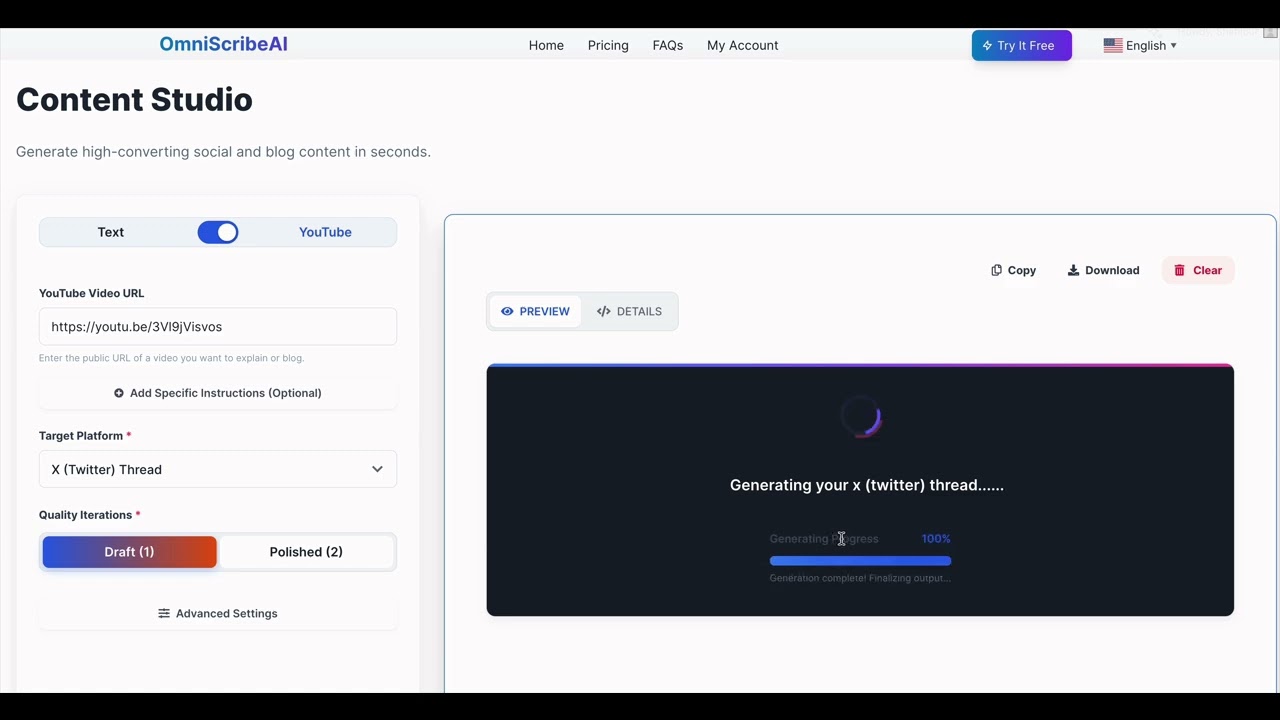The width and height of the screenshot is (1280, 720).
Task: Switch to the PREVIEW tab
Action: click(535, 311)
